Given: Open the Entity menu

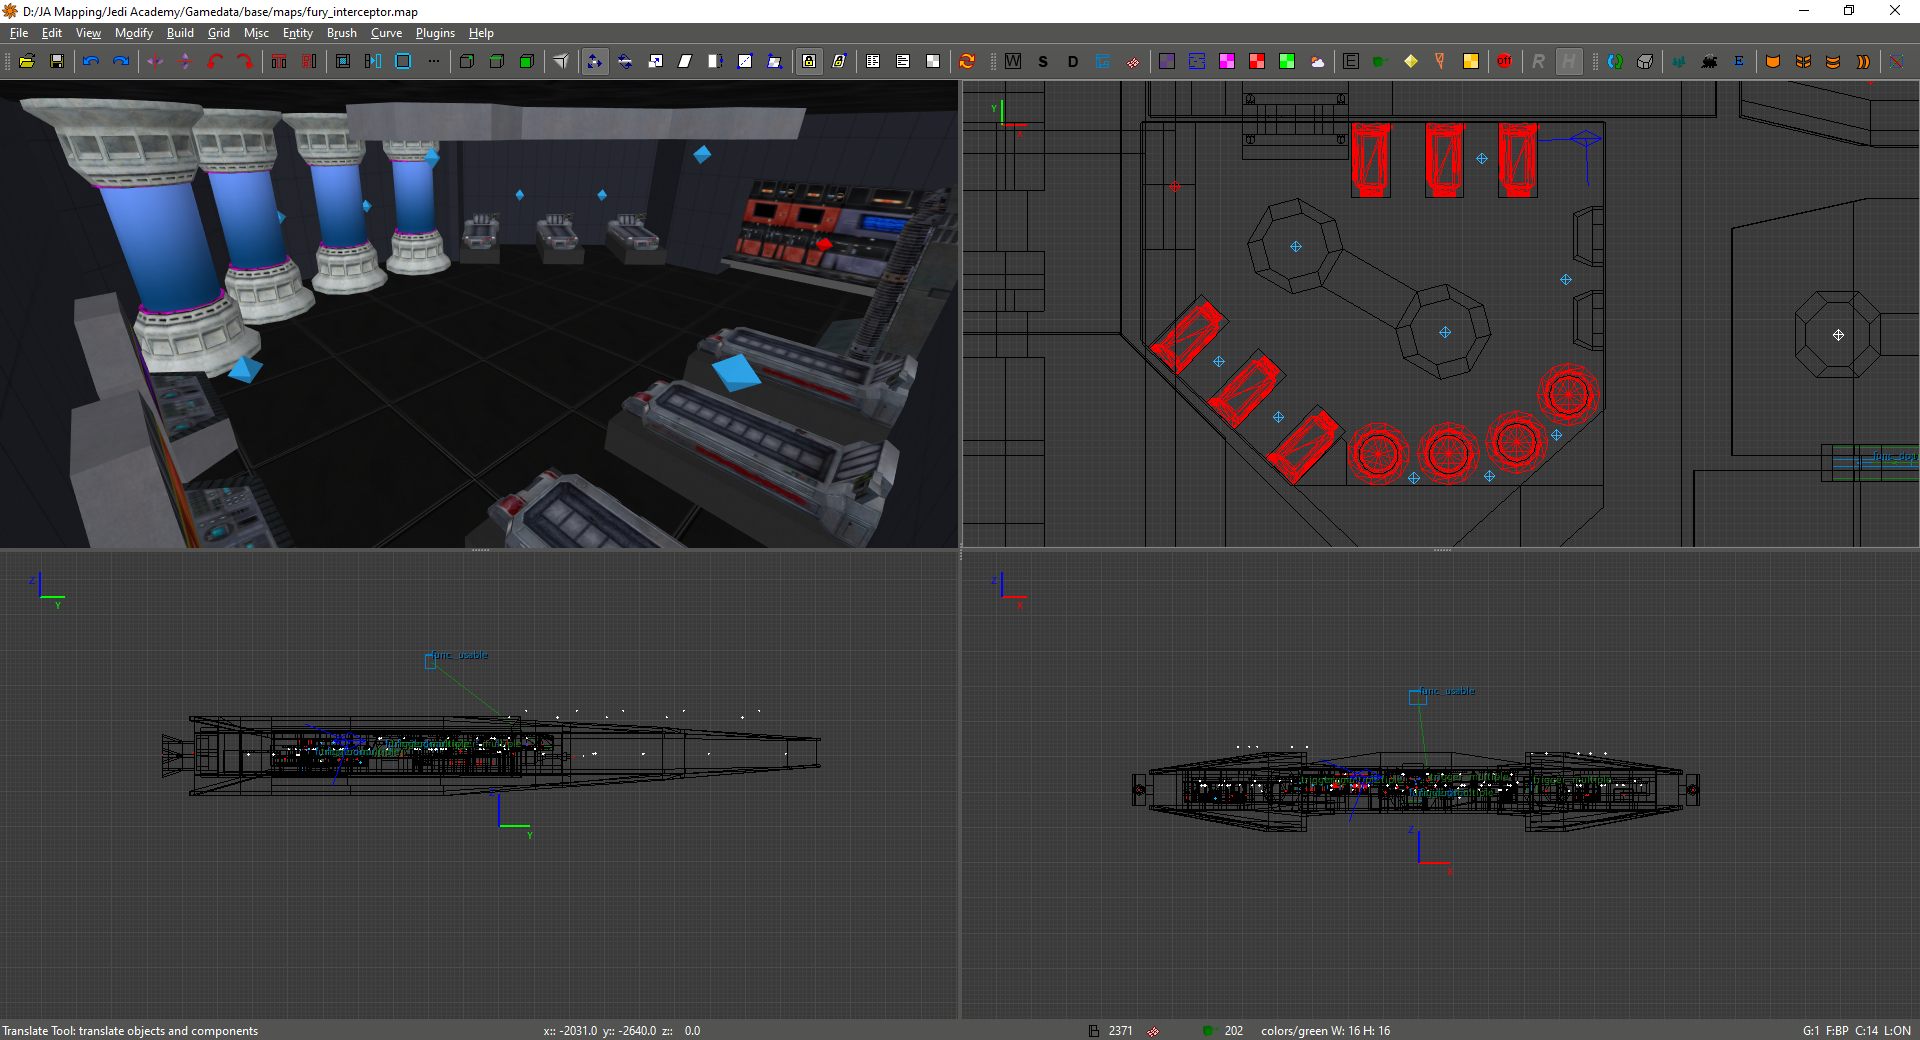Looking at the screenshot, I should (297, 33).
